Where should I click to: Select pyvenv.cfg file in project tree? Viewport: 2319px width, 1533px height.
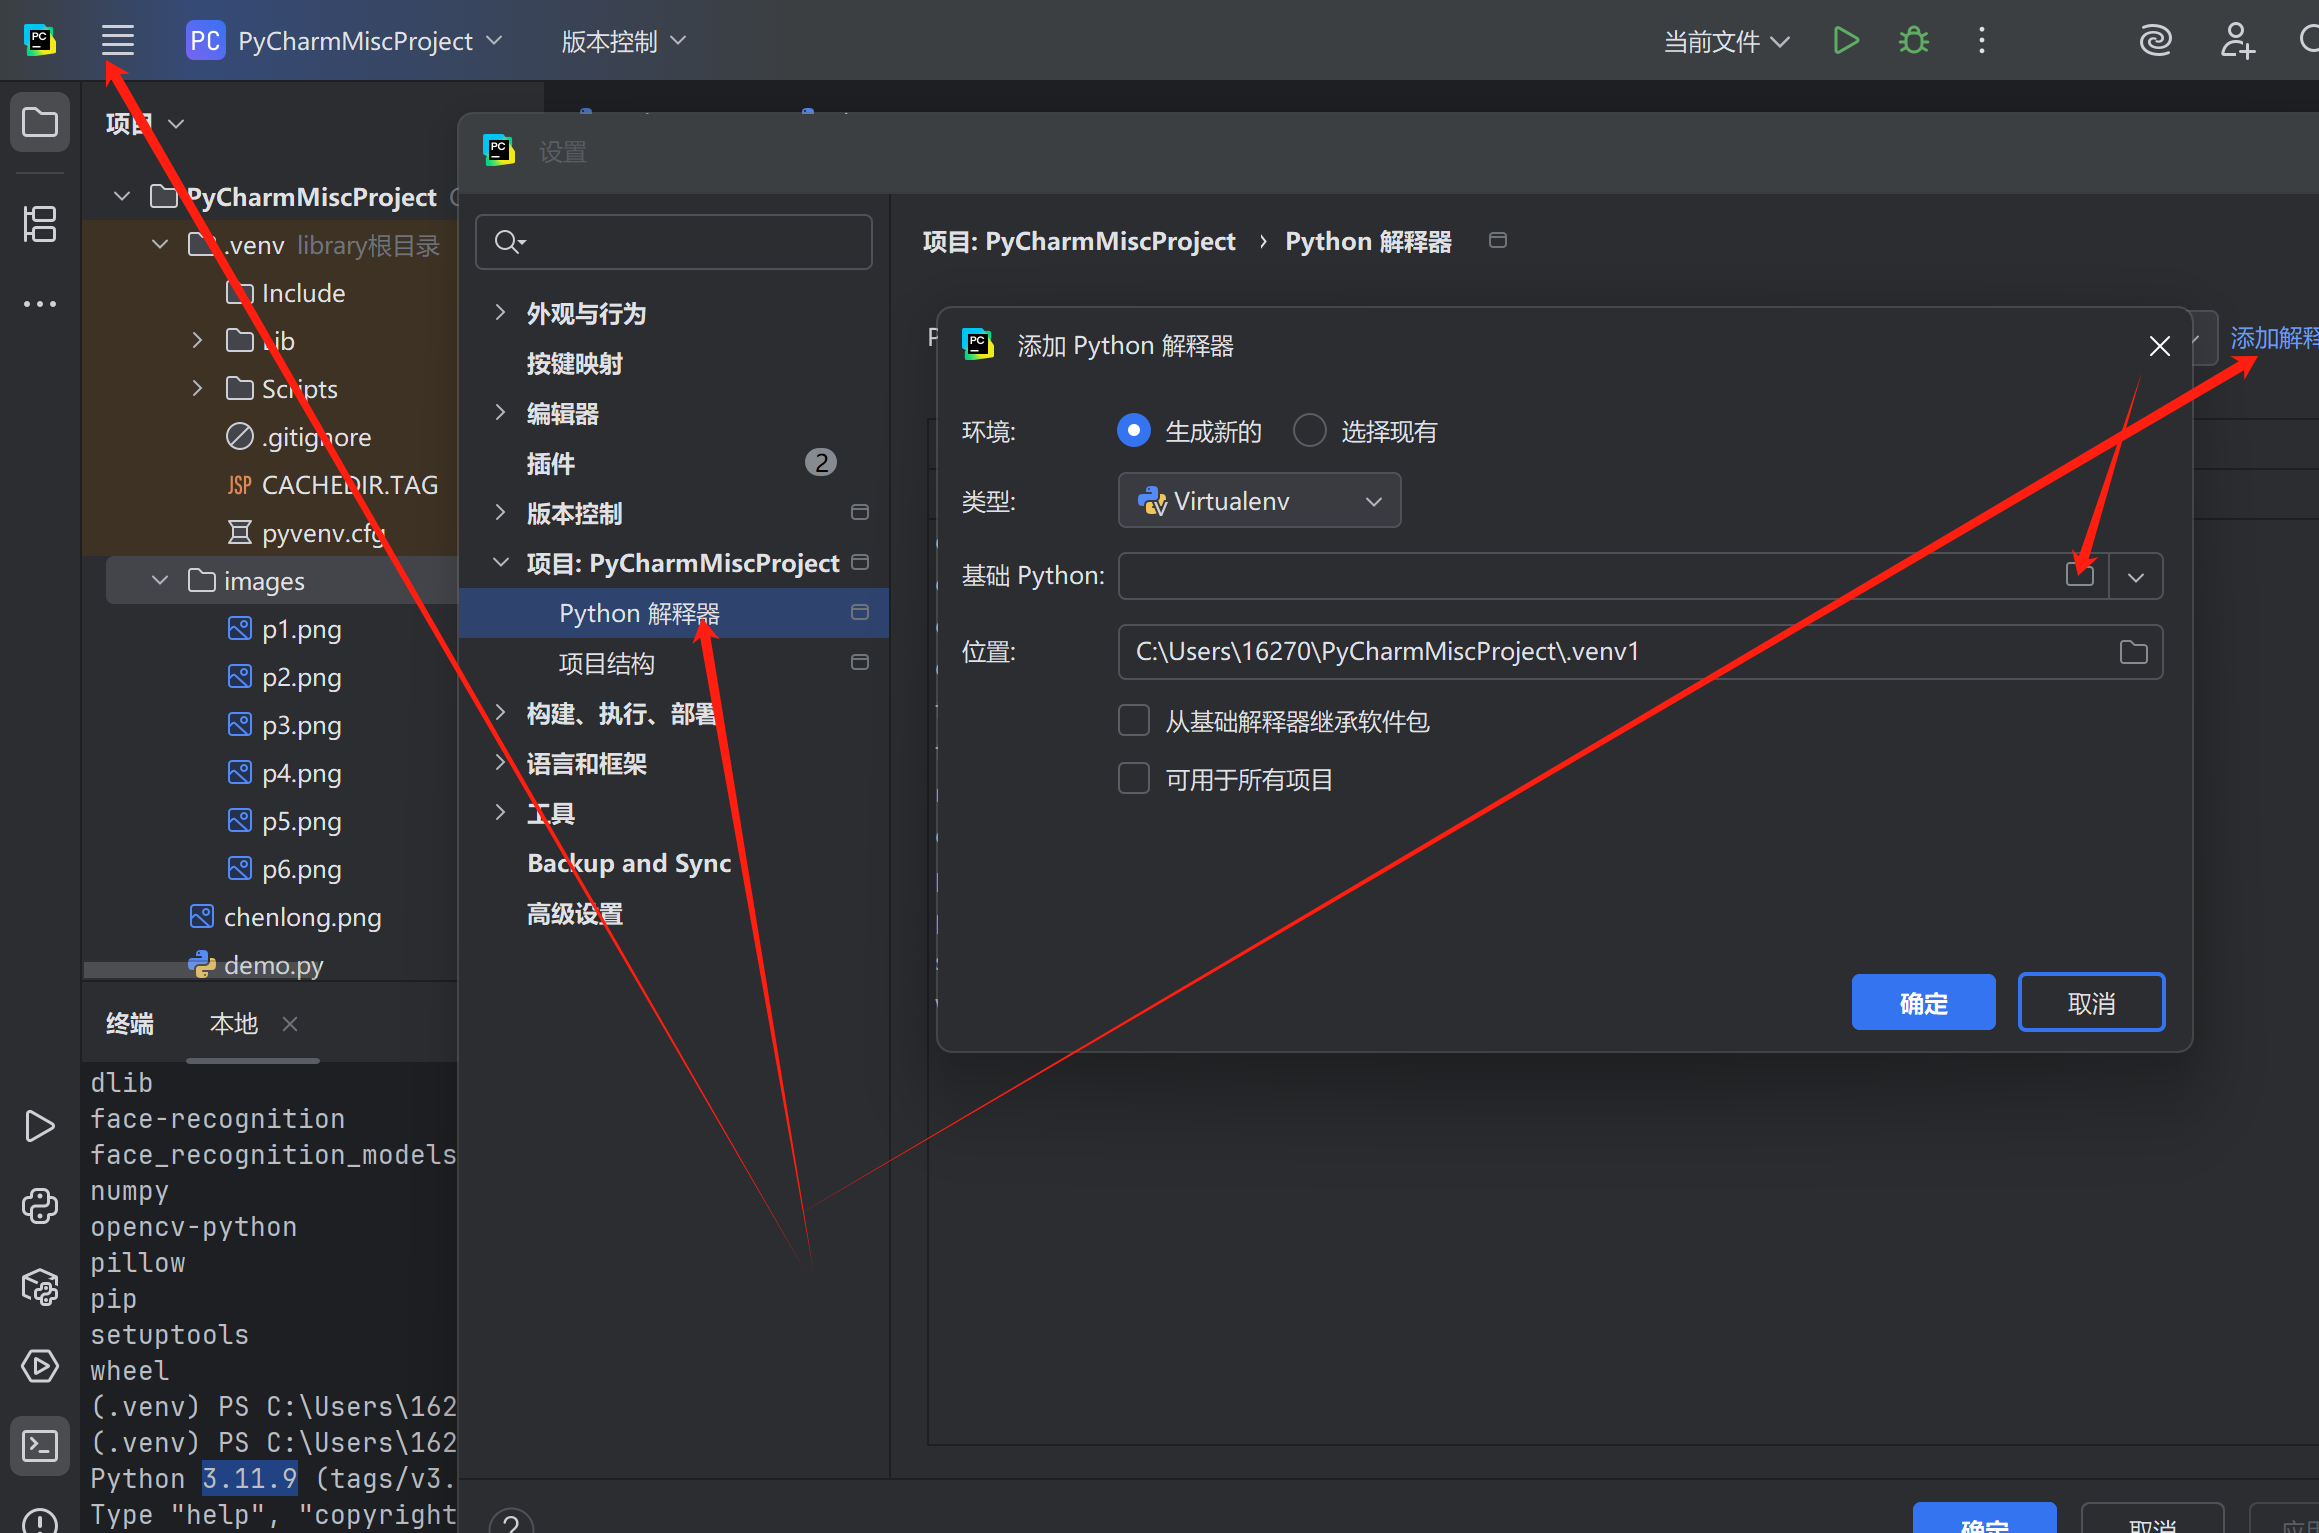[306, 533]
